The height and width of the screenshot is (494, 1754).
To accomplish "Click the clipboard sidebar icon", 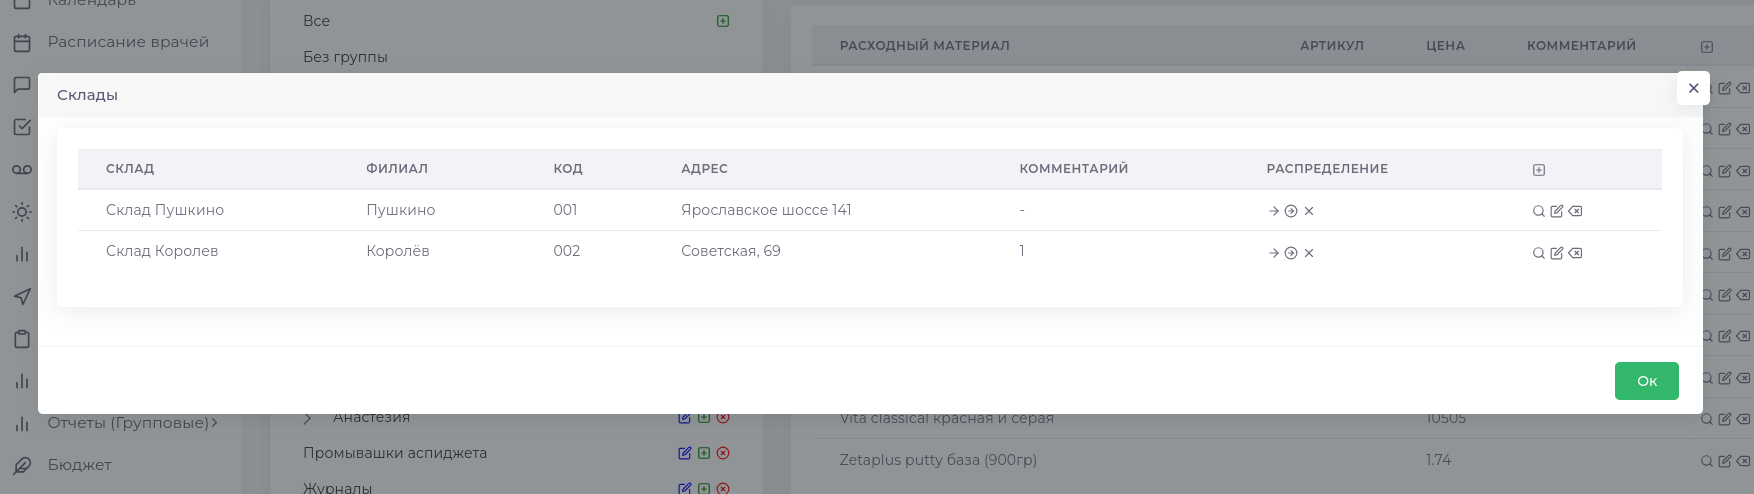I will 22,339.
